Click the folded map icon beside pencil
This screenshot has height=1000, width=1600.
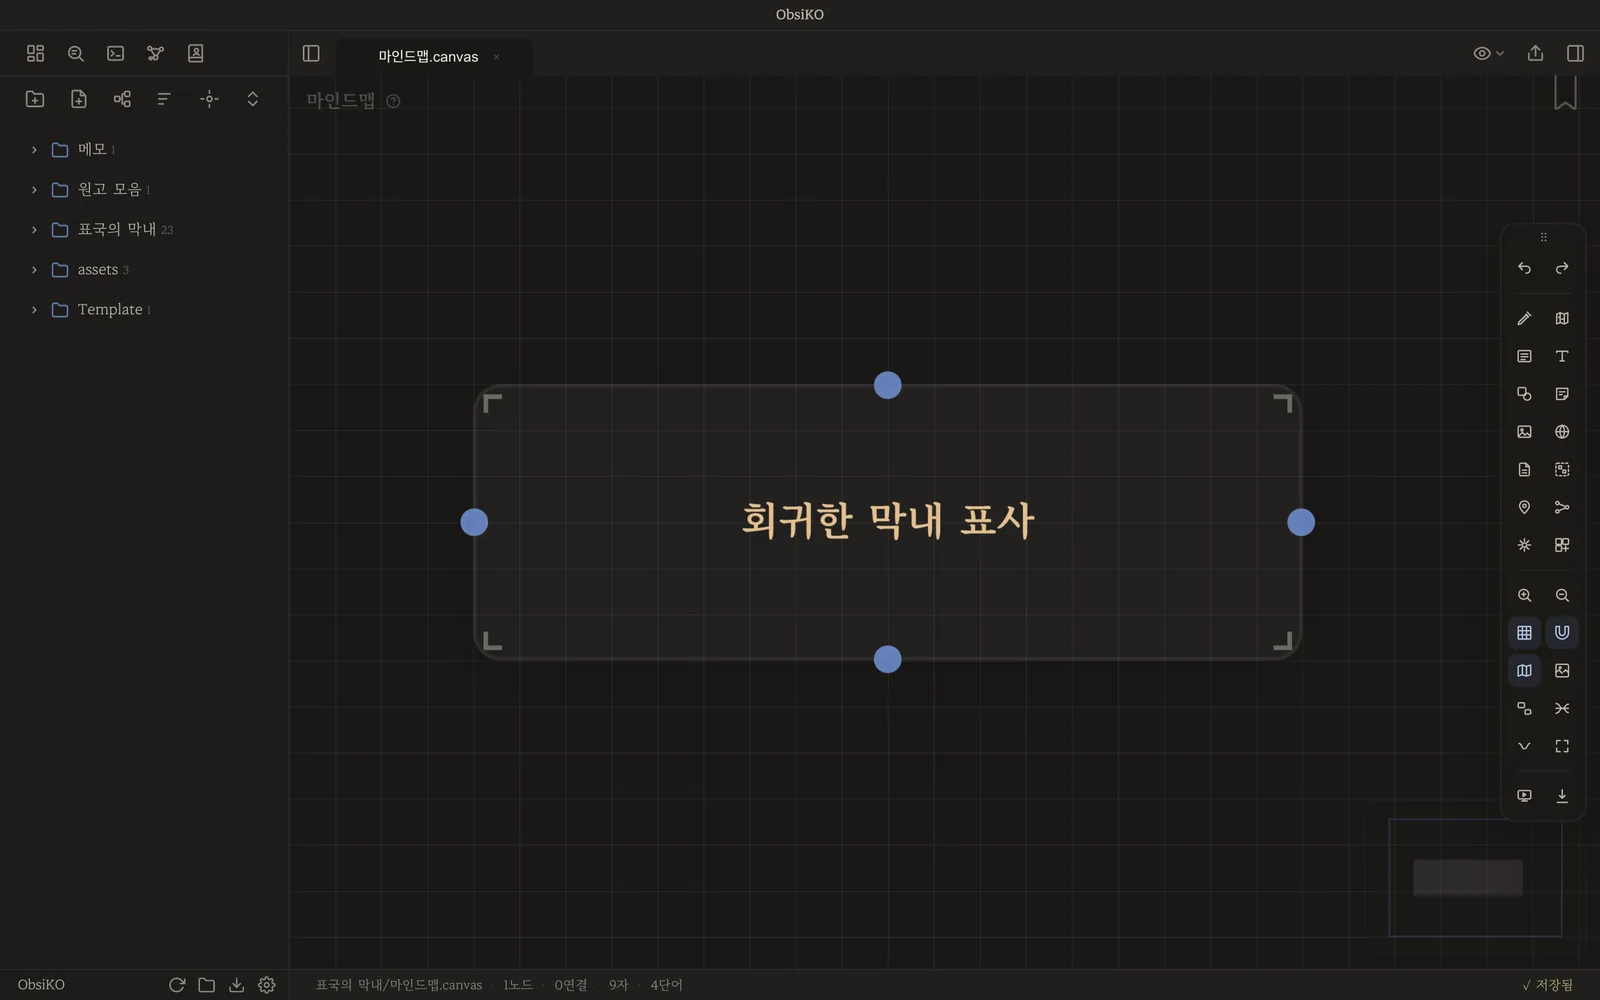coord(1562,318)
